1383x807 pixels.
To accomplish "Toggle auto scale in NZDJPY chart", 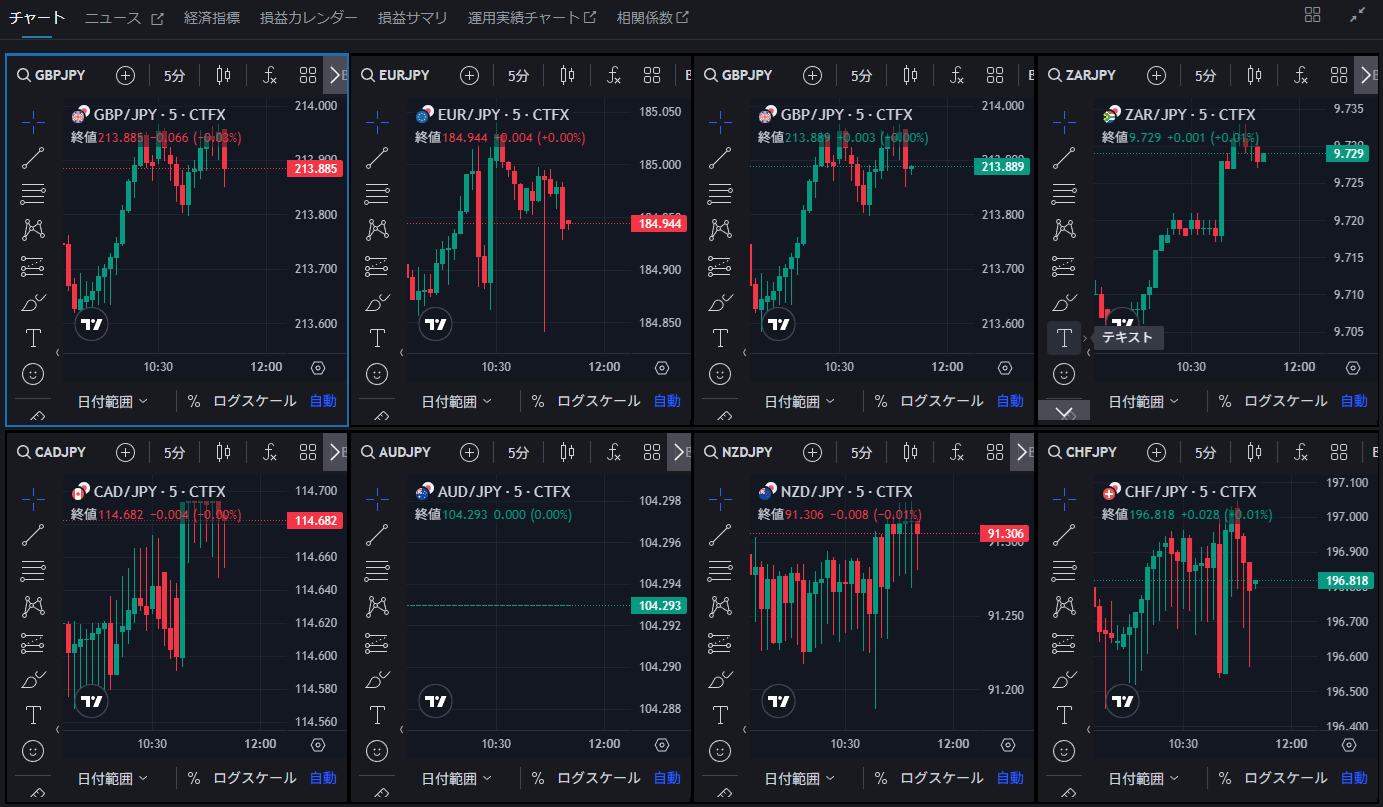I will pos(1010,778).
